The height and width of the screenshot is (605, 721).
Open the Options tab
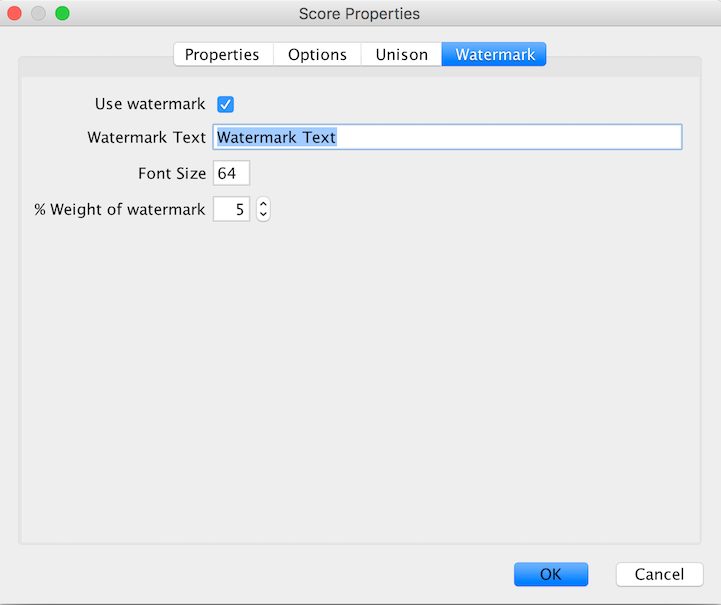click(317, 54)
